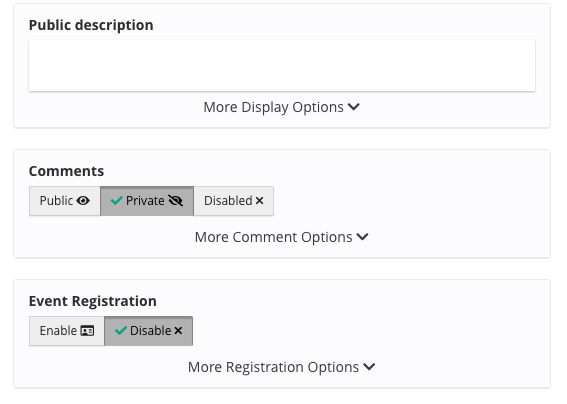
Task: Click the crossed-out eye icon on Private
Action: [176, 201]
